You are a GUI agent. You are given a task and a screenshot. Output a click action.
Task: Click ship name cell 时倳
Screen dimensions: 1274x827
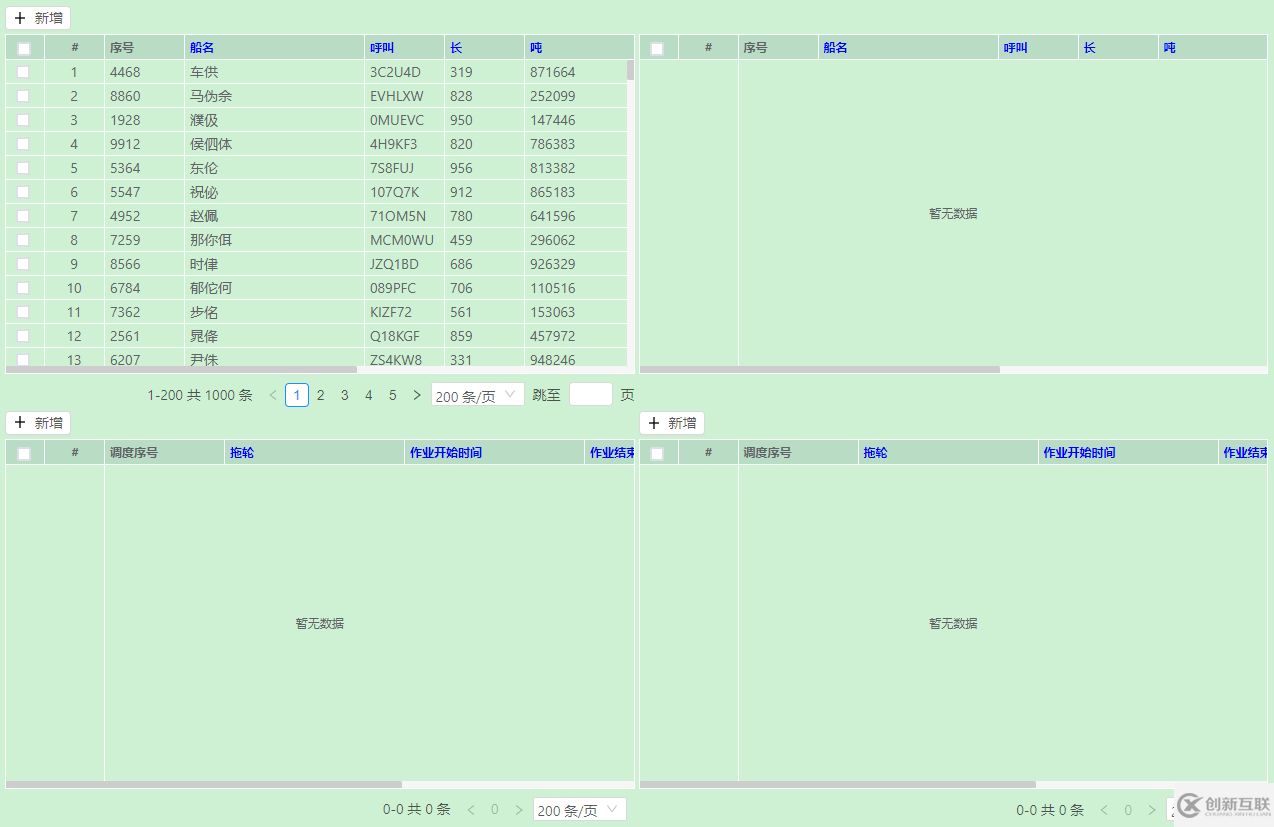pyautogui.click(x=204, y=264)
